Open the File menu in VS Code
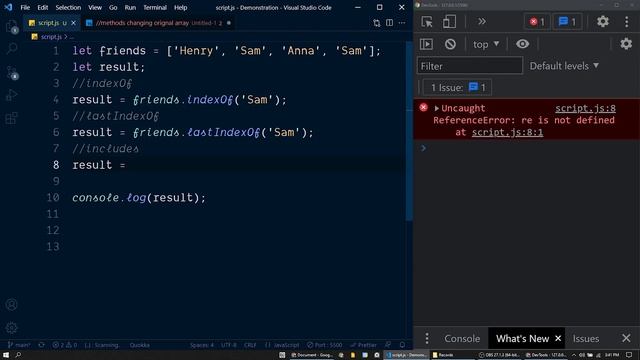The width and height of the screenshot is (640, 360). (25, 7)
